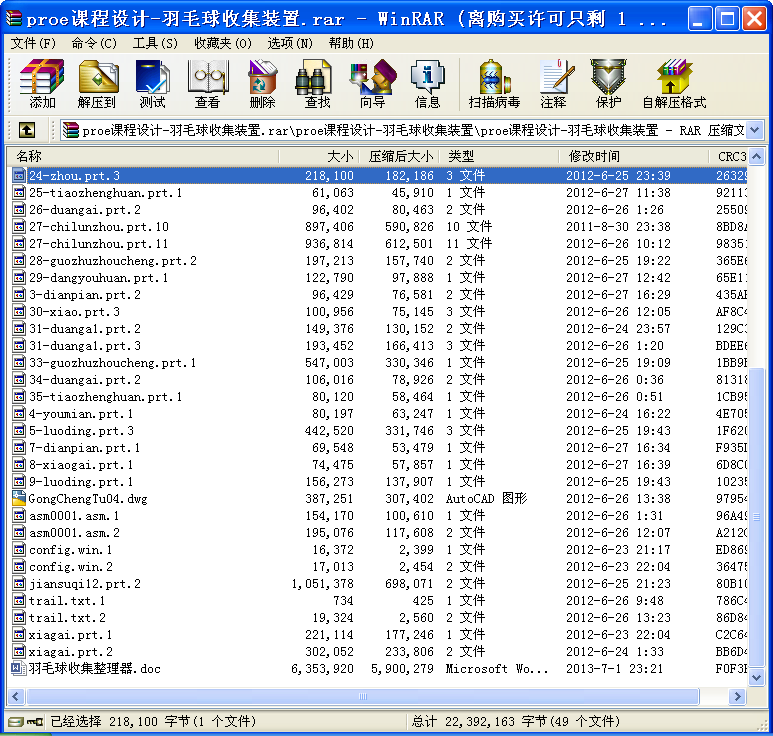Viewport: 773px width, 736px height.
Task: Click icon of config.win.1 file
Action: click(x=19, y=550)
